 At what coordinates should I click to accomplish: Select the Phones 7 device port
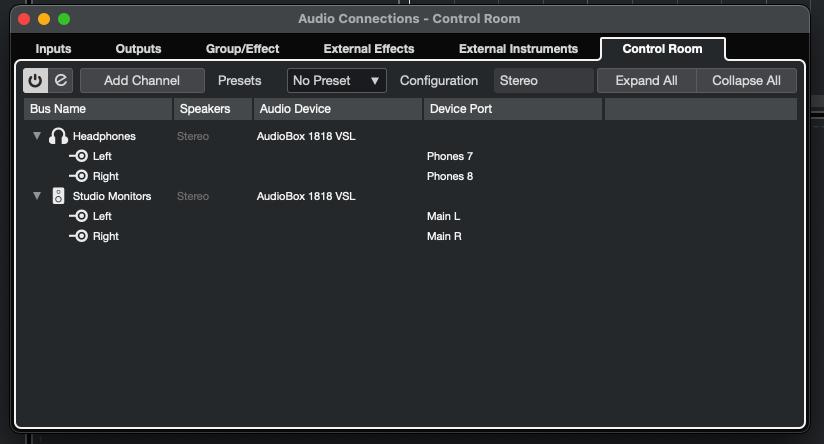tap(450, 156)
